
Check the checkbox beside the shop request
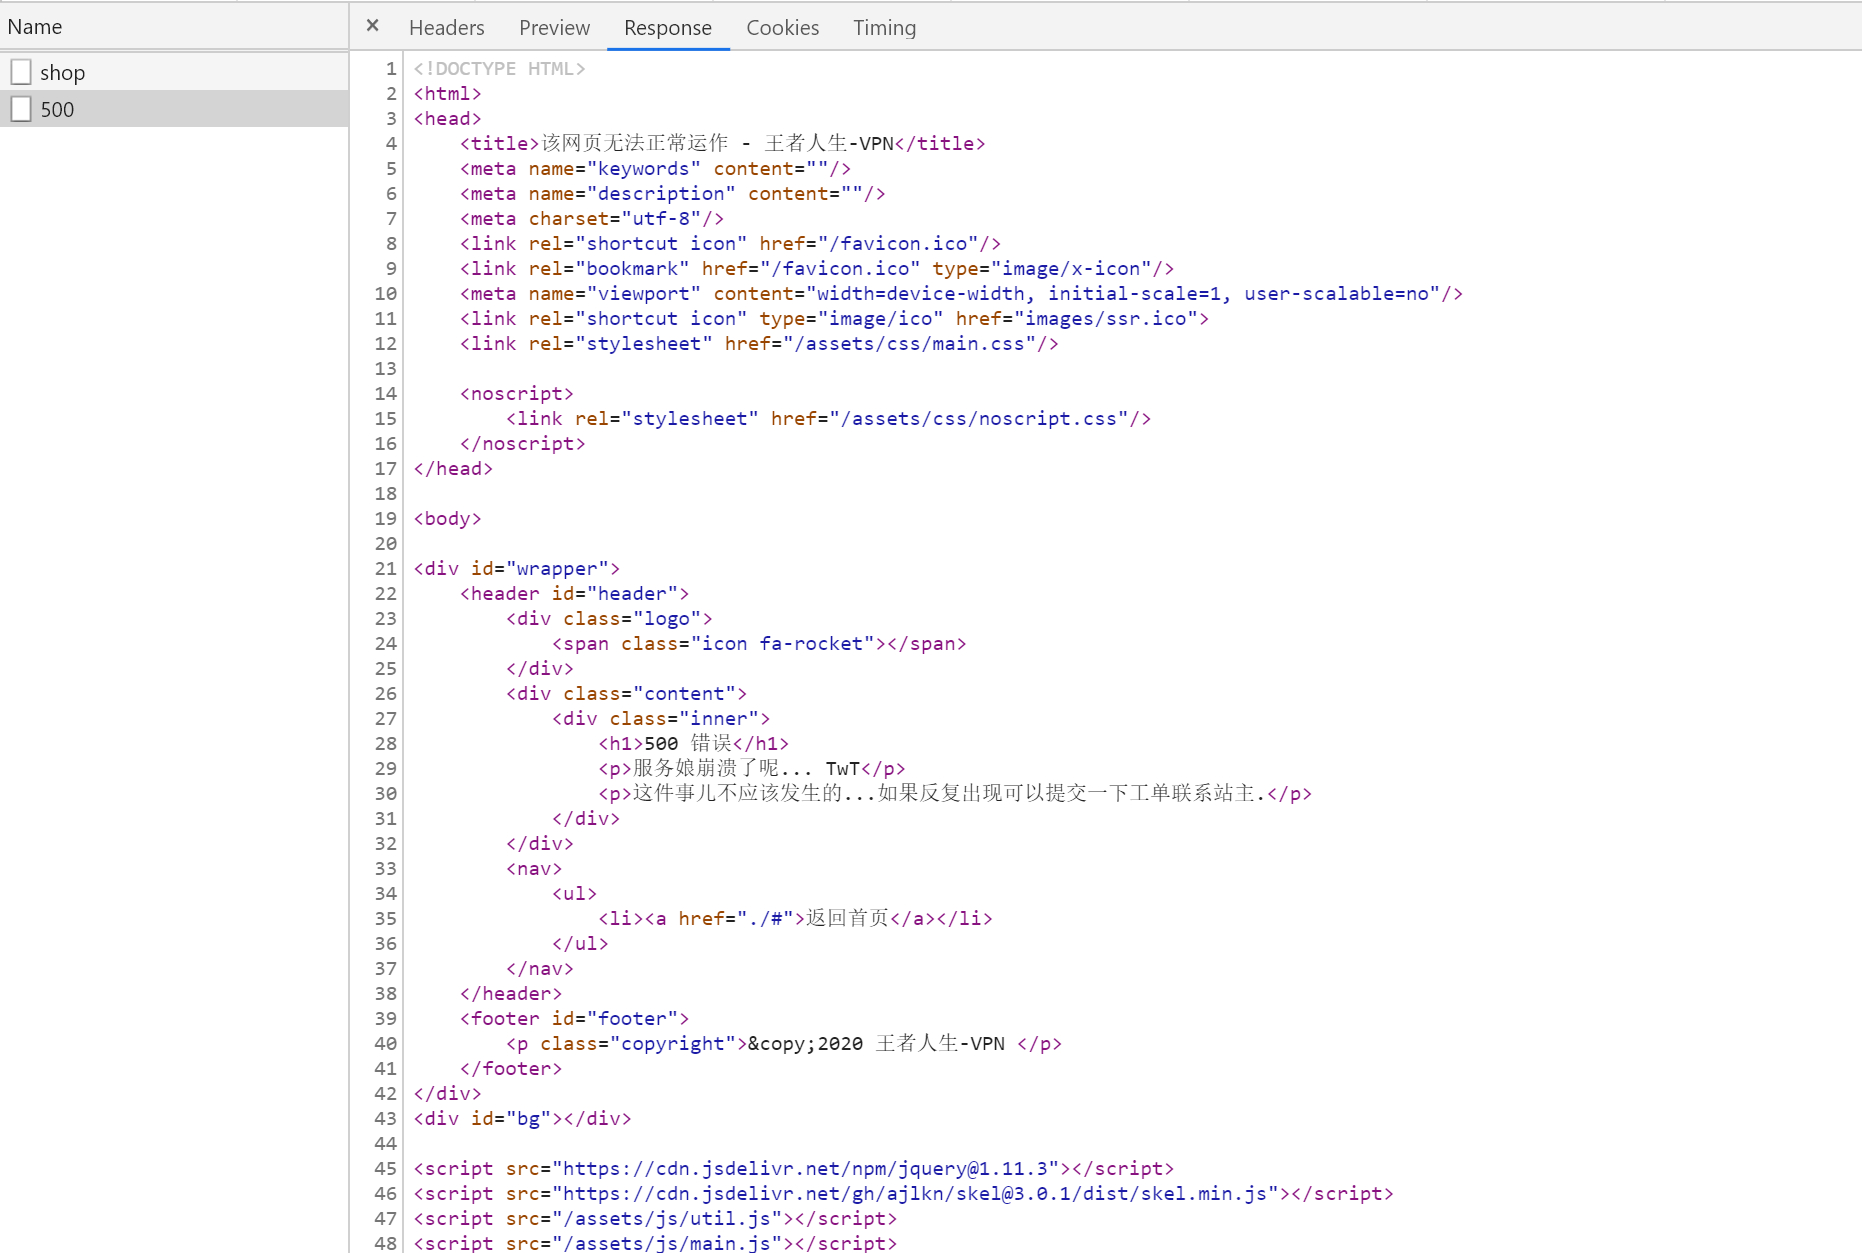click(x=20, y=71)
